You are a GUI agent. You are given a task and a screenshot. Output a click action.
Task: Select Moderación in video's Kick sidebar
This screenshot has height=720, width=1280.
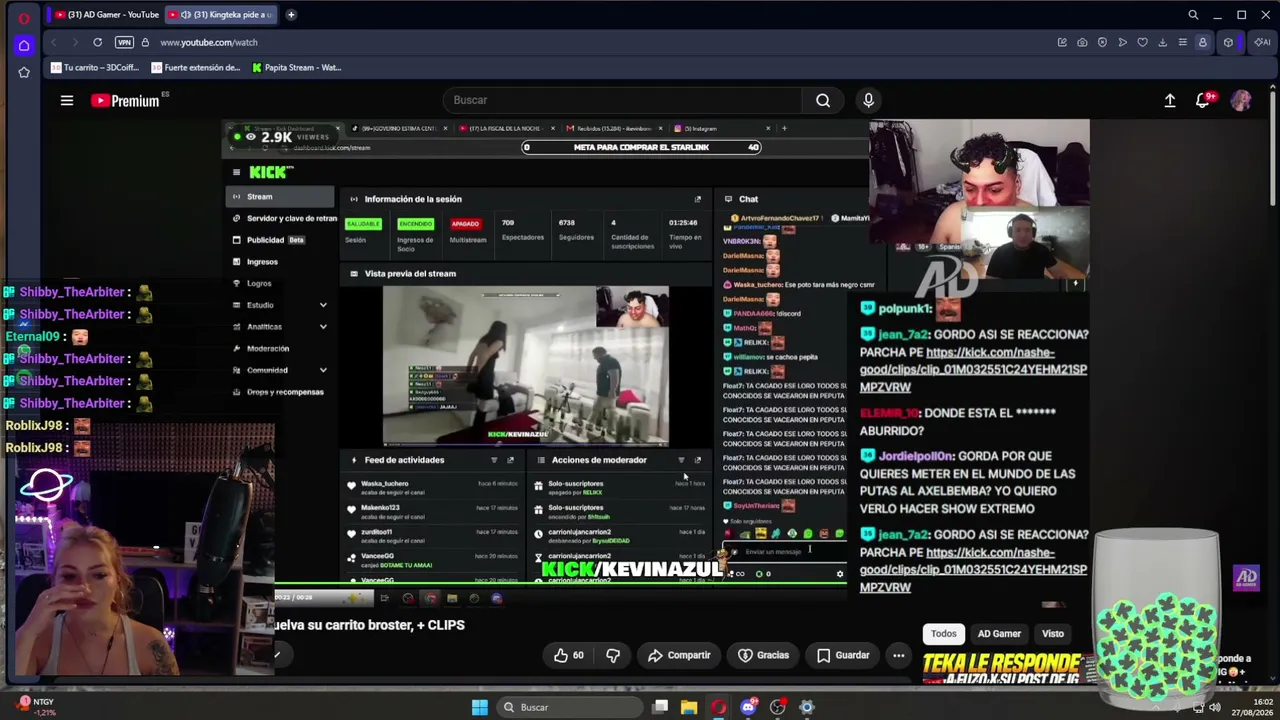click(268, 349)
